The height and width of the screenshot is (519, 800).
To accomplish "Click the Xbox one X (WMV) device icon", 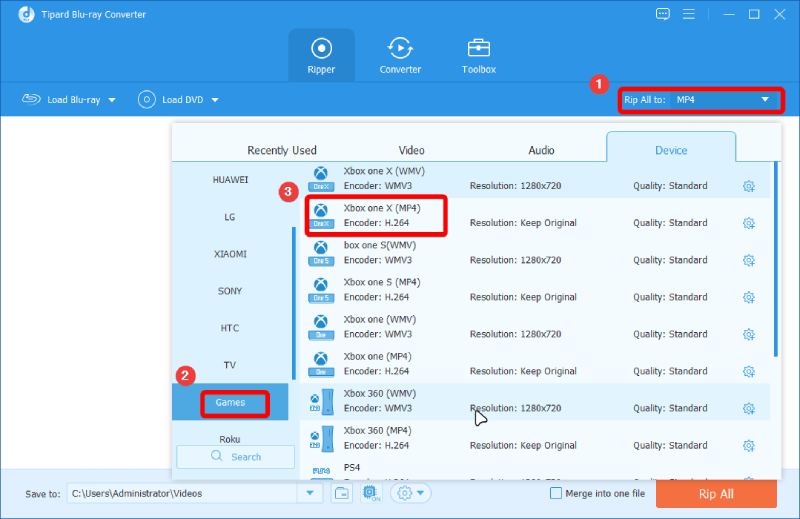I will click(x=321, y=179).
